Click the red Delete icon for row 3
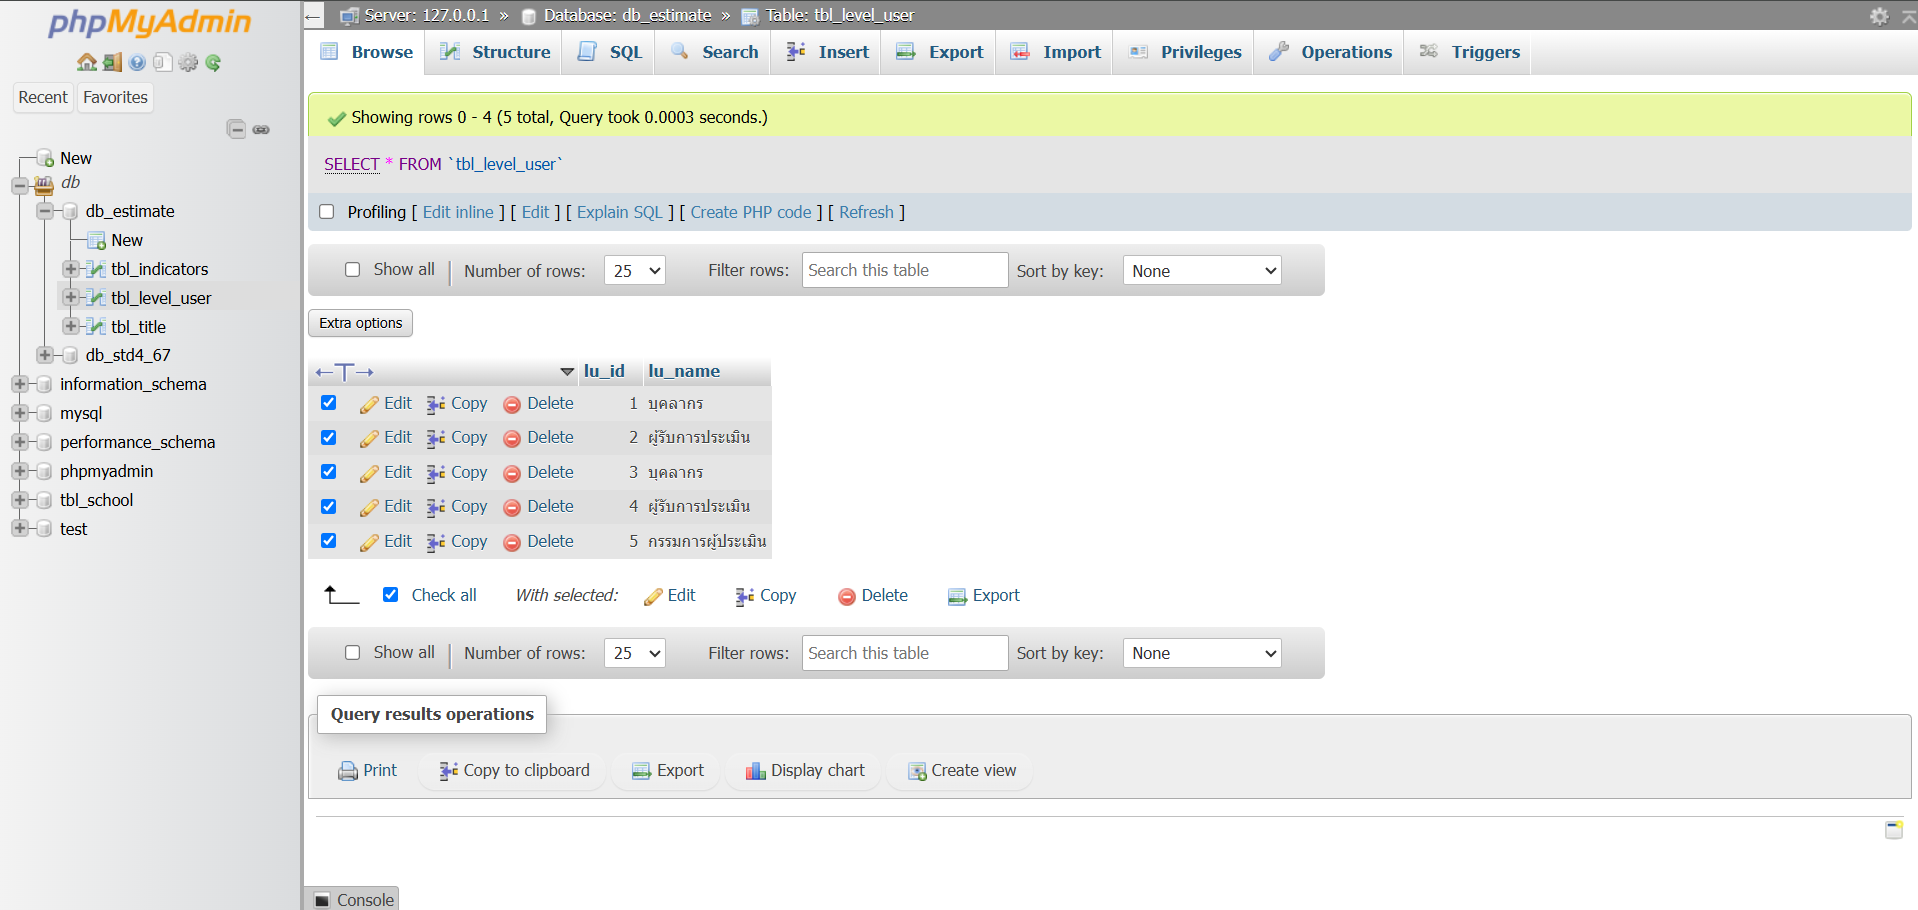 click(512, 473)
